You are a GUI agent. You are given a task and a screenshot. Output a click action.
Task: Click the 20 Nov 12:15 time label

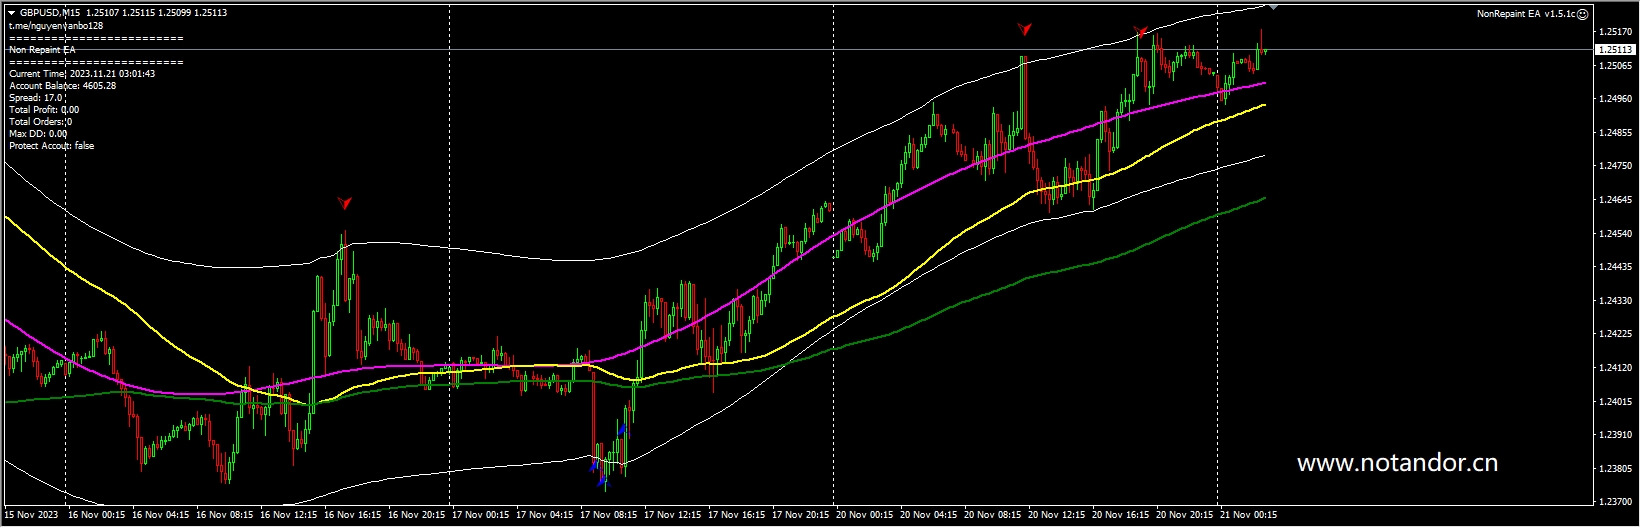(1057, 515)
